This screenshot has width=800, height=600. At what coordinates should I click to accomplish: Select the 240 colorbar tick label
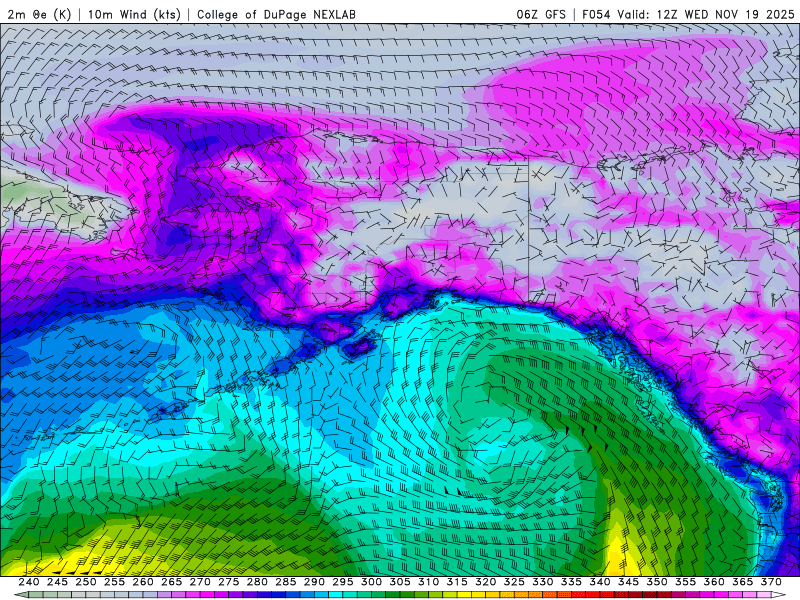pyautogui.click(x=29, y=582)
